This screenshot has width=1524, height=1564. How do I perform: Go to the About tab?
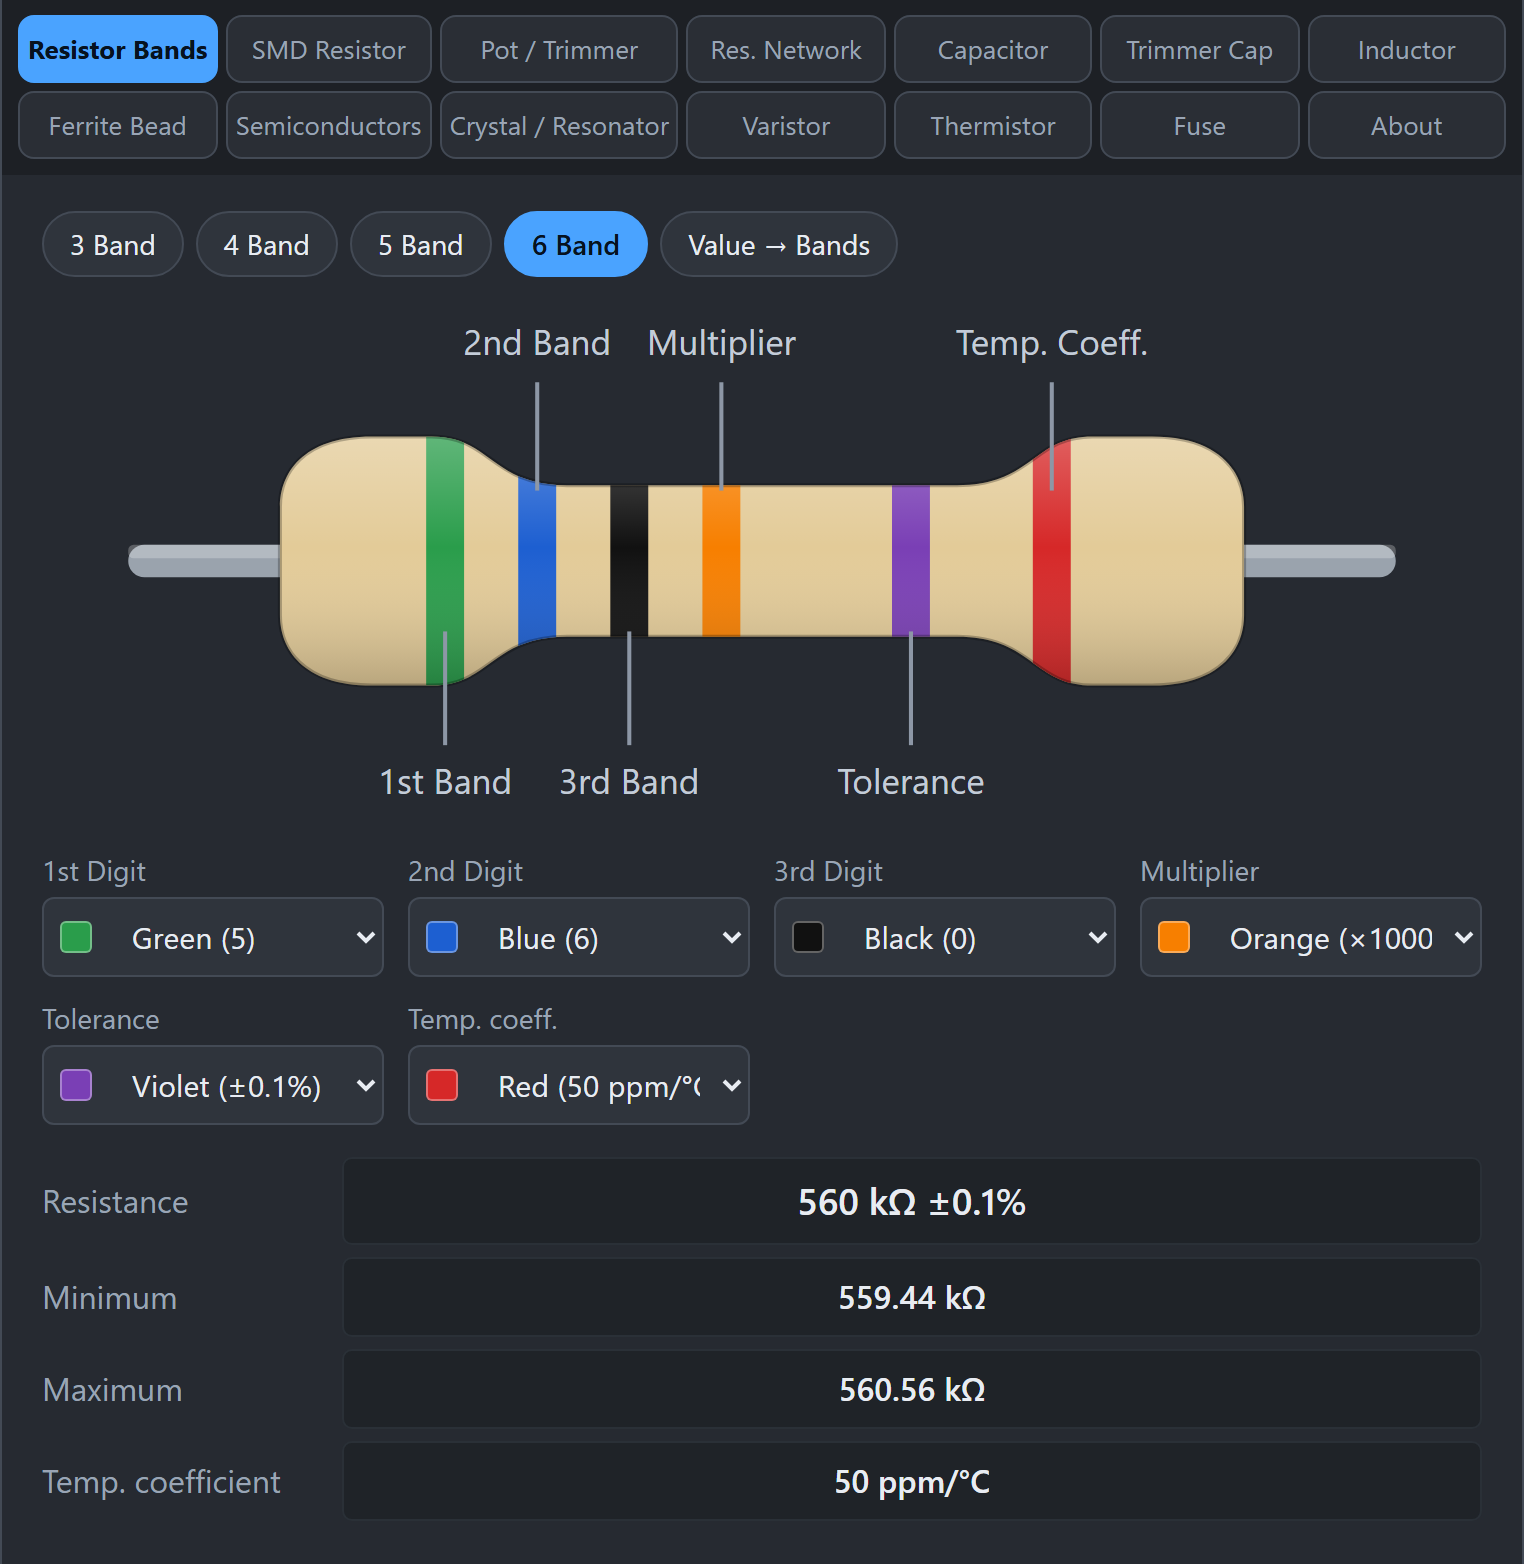(1407, 125)
